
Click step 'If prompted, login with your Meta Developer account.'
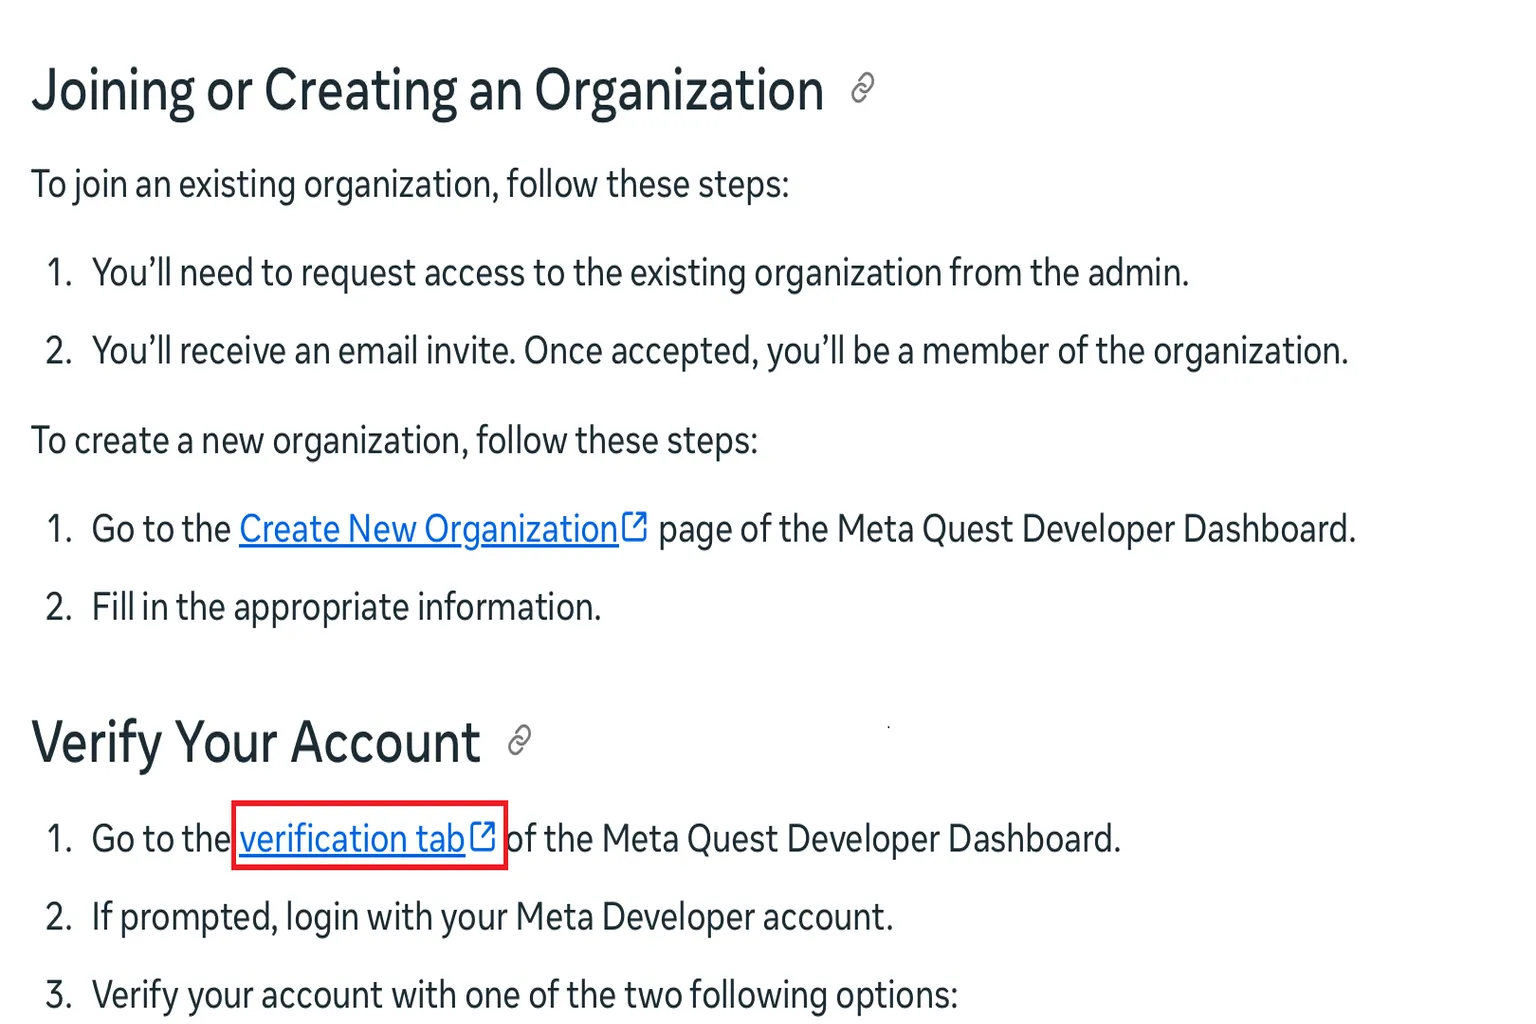click(492, 917)
